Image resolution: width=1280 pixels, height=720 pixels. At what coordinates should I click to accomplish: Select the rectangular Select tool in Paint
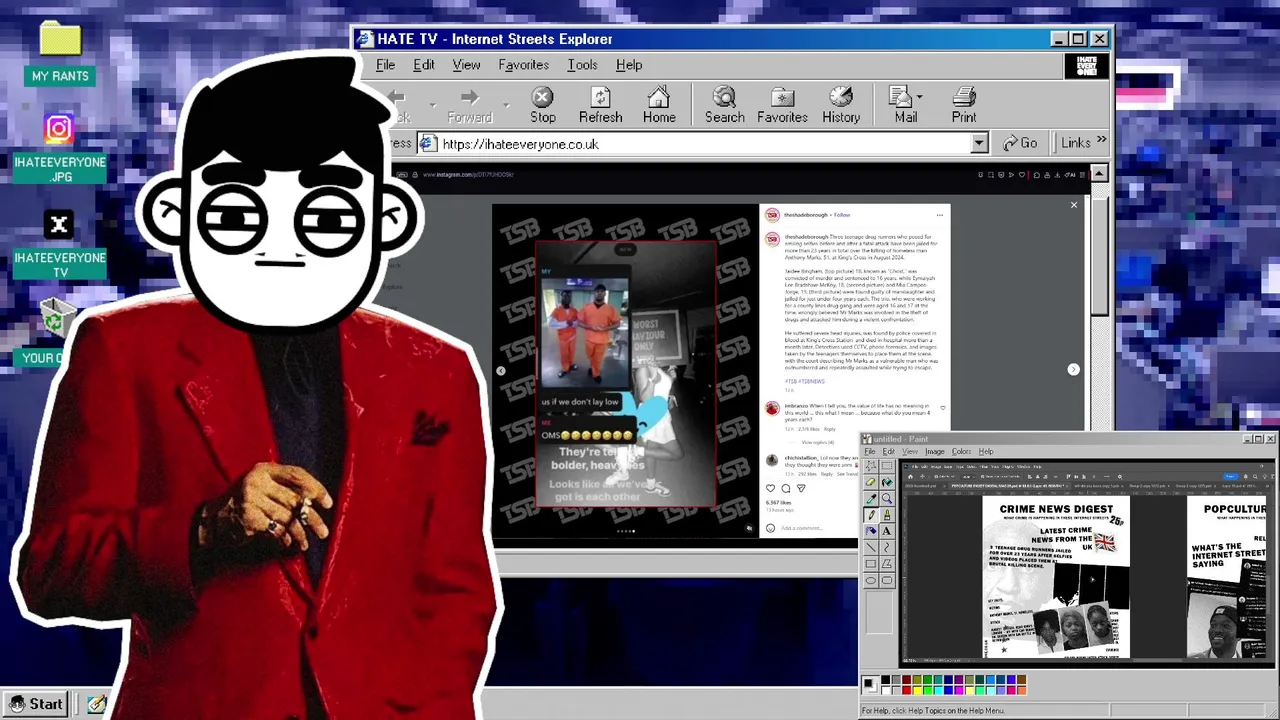tap(887, 466)
